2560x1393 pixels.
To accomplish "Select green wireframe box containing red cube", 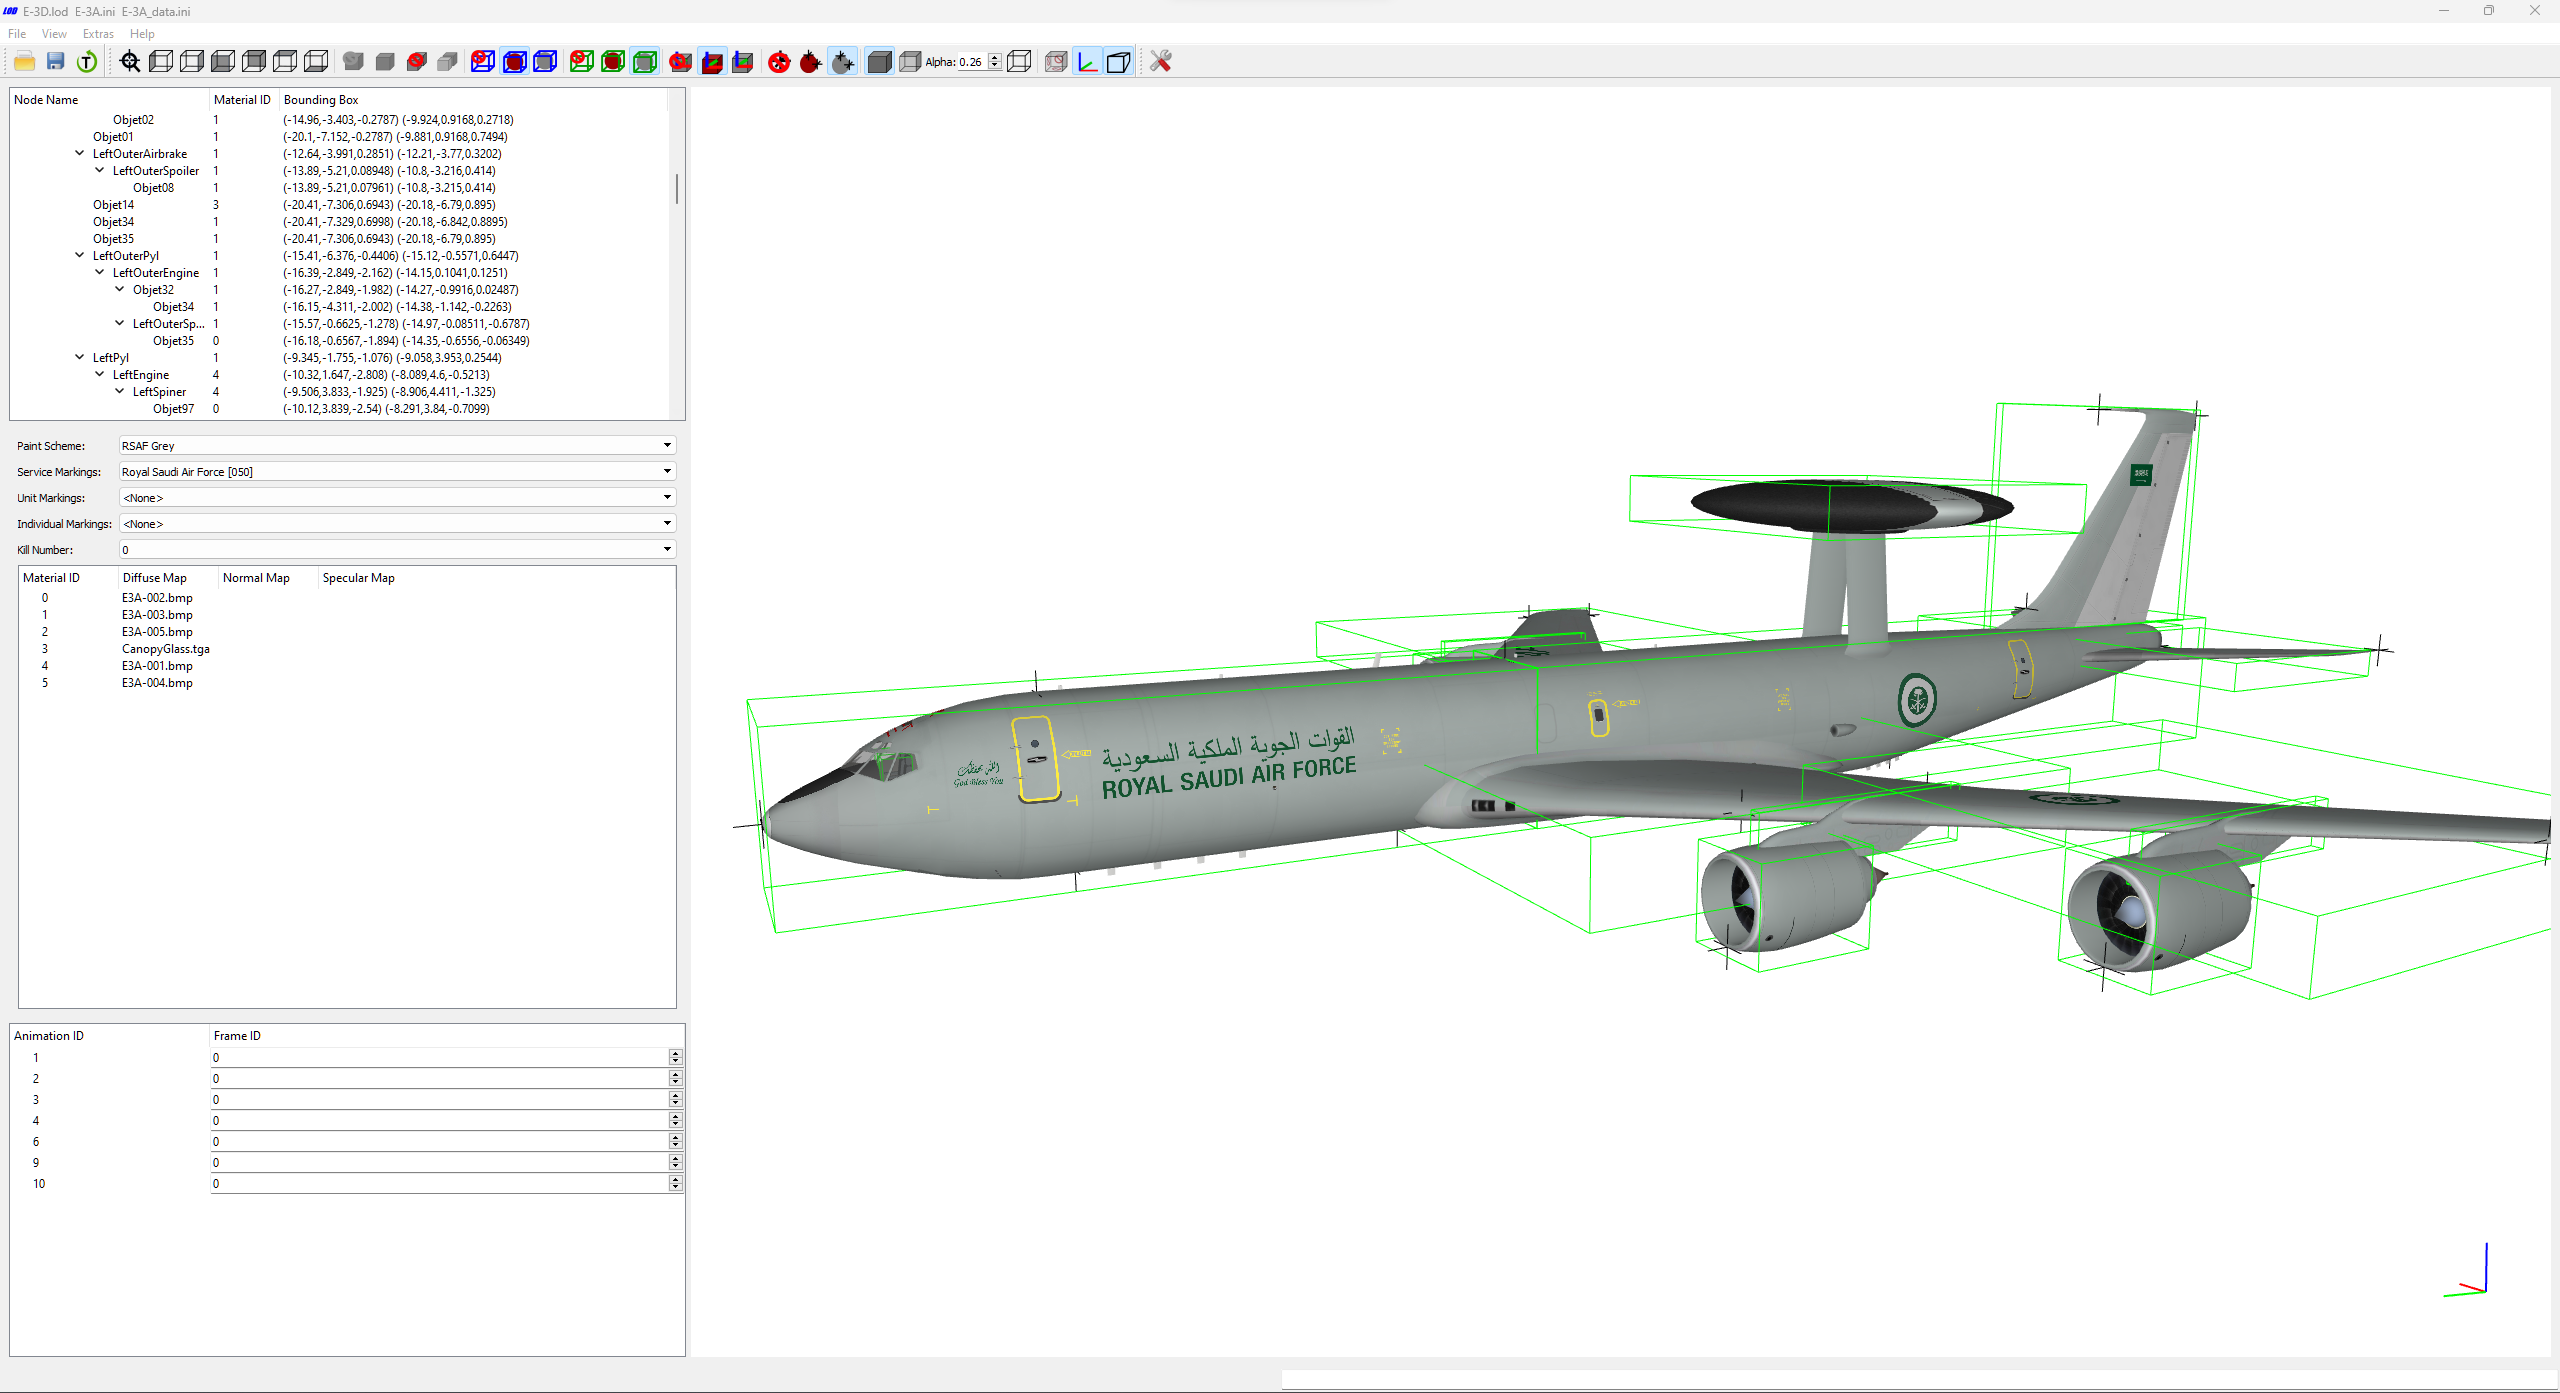I will tap(614, 62).
